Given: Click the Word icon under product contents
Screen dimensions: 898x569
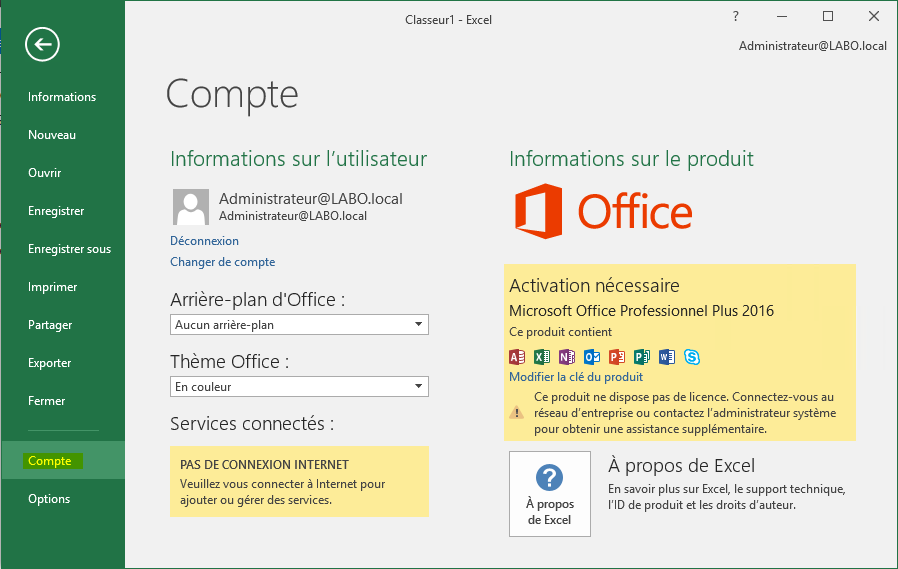Looking at the screenshot, I should (x=667, y=357).
